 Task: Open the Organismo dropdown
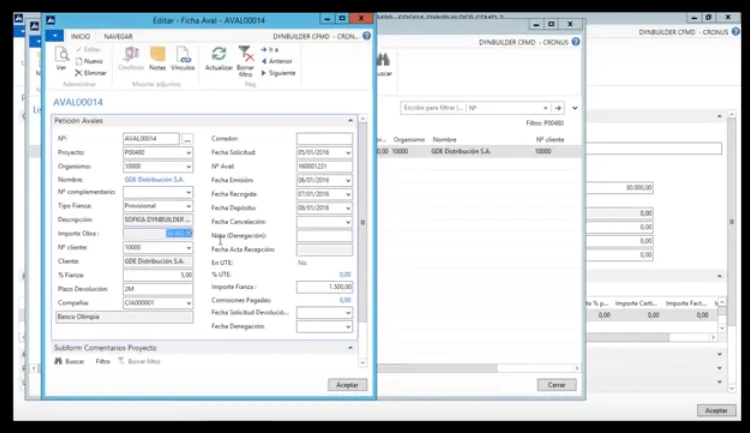pos(188,167)
